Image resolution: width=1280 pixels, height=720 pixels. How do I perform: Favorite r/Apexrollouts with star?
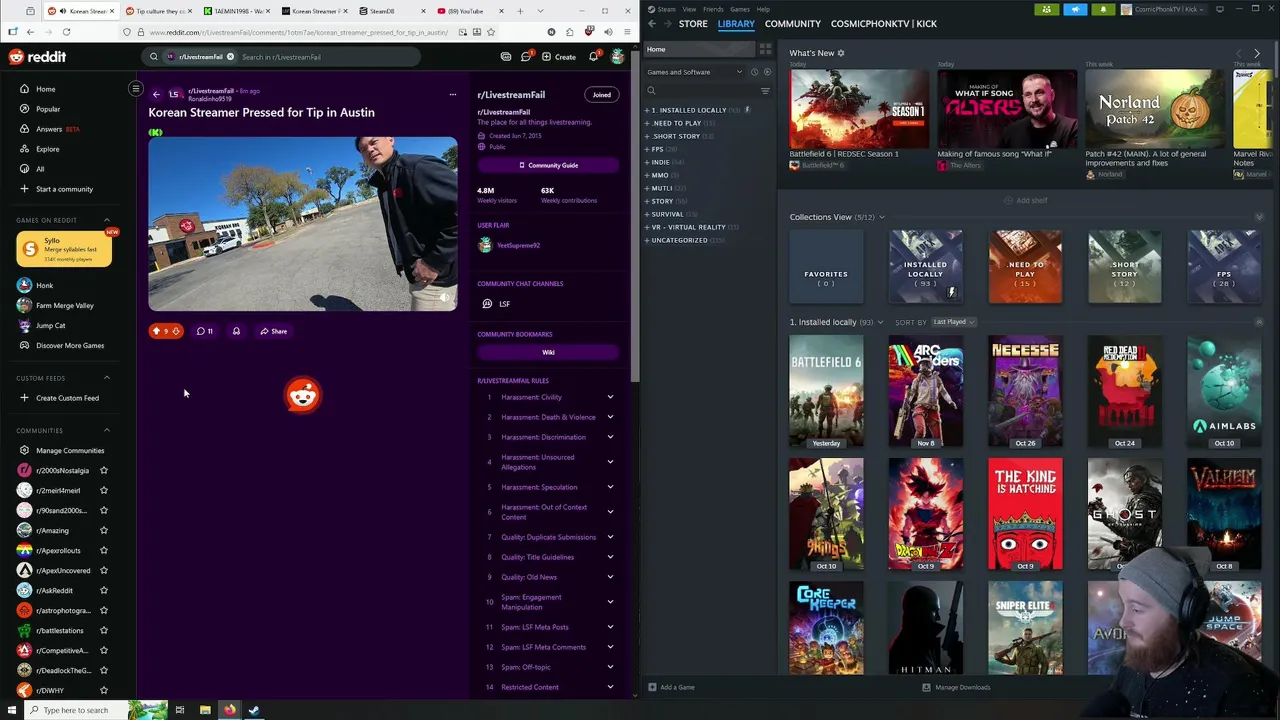click(x=103, y=550)
